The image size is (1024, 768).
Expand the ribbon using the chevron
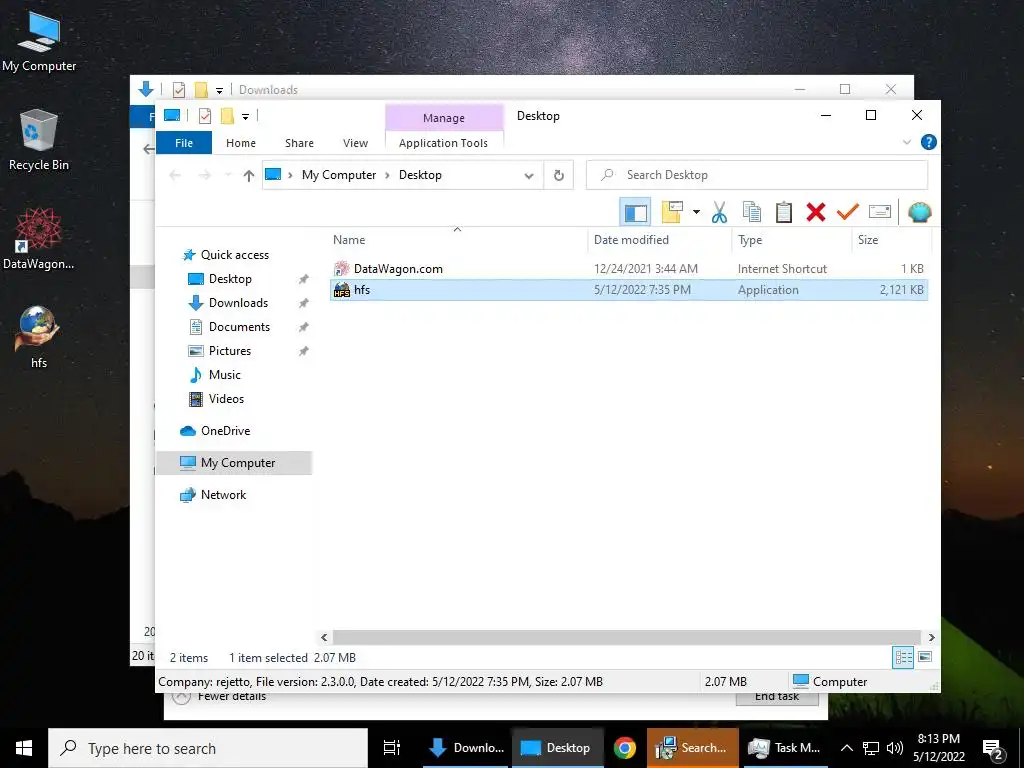906,142
